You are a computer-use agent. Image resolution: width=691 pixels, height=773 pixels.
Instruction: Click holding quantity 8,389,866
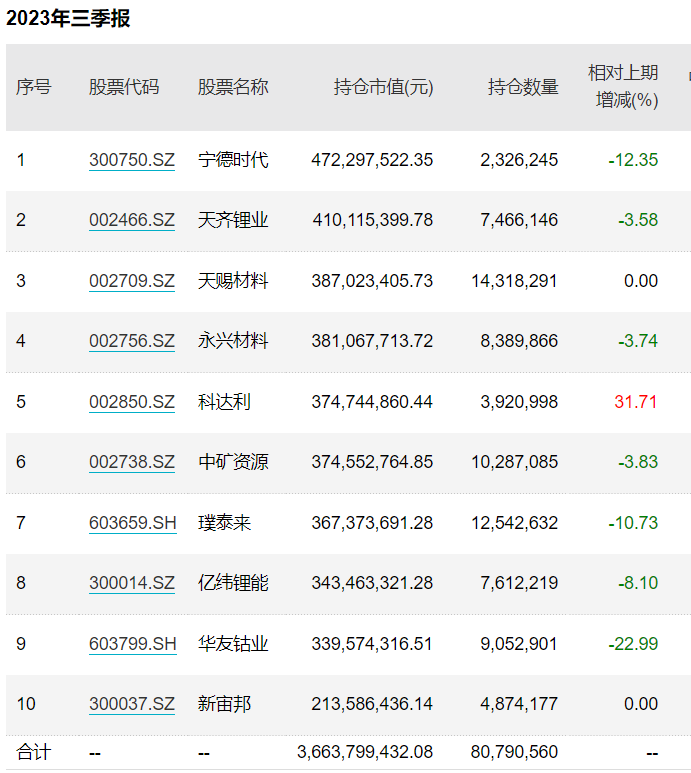tap(519, 341)
